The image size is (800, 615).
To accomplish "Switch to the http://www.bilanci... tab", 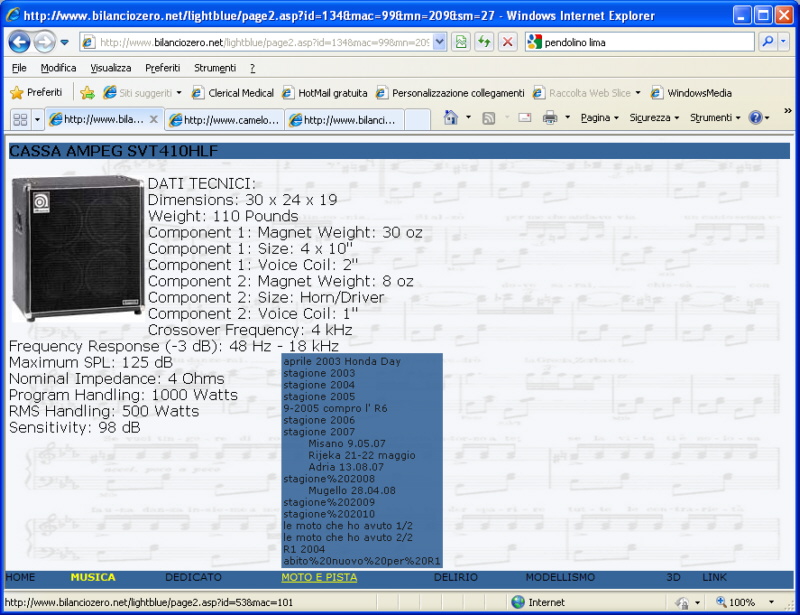I will (x=344, y=120).
